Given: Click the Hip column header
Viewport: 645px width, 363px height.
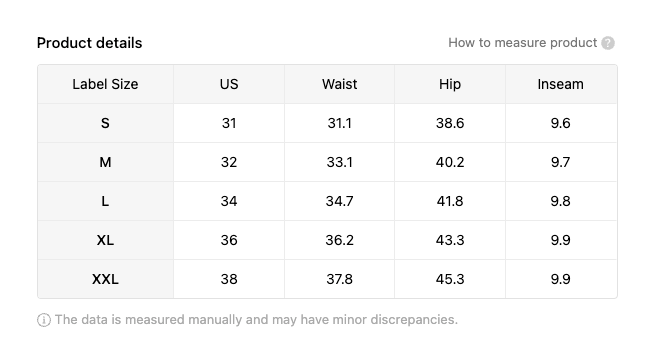Looking at the screenshot, I should point(450,84).
